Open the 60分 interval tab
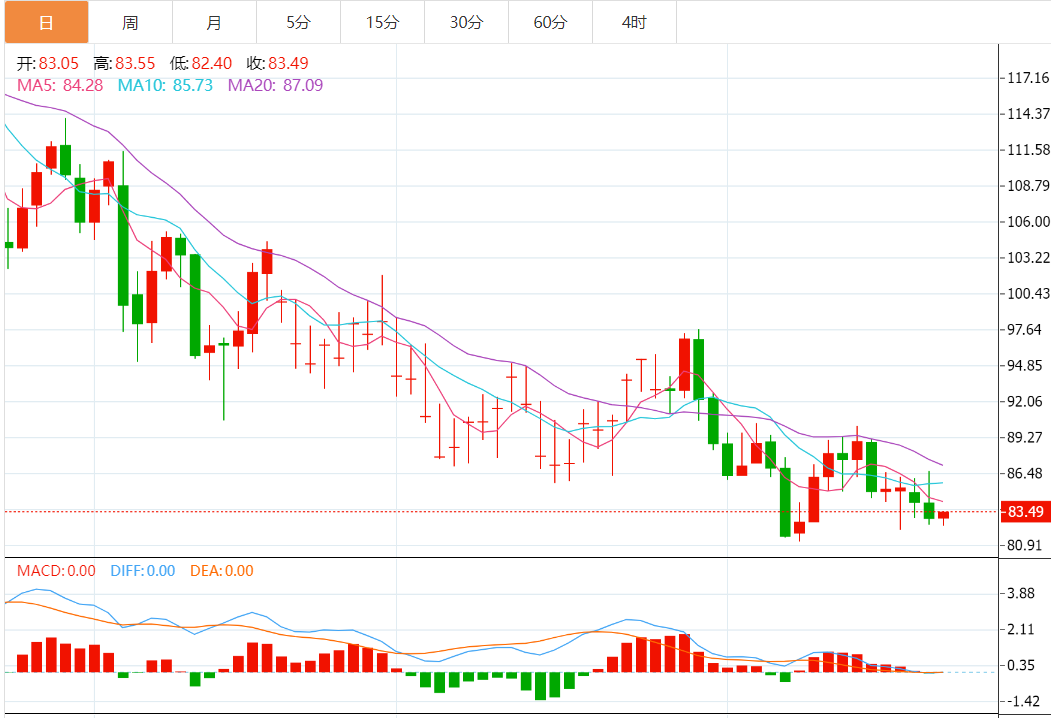The width and height of the screenshot is (1051, 718). point(550,22)
